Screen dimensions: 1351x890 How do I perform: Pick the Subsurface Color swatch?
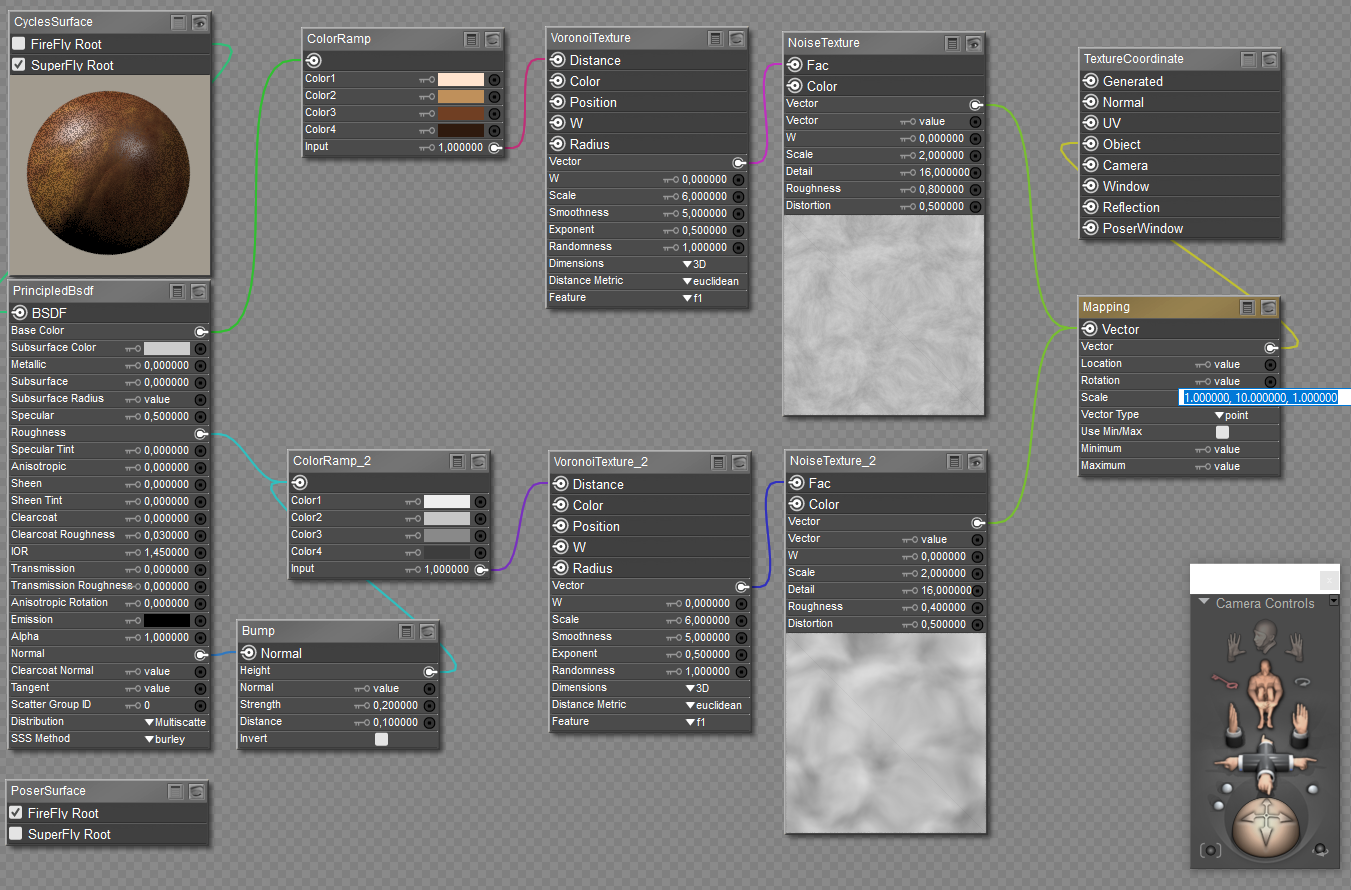167,348
